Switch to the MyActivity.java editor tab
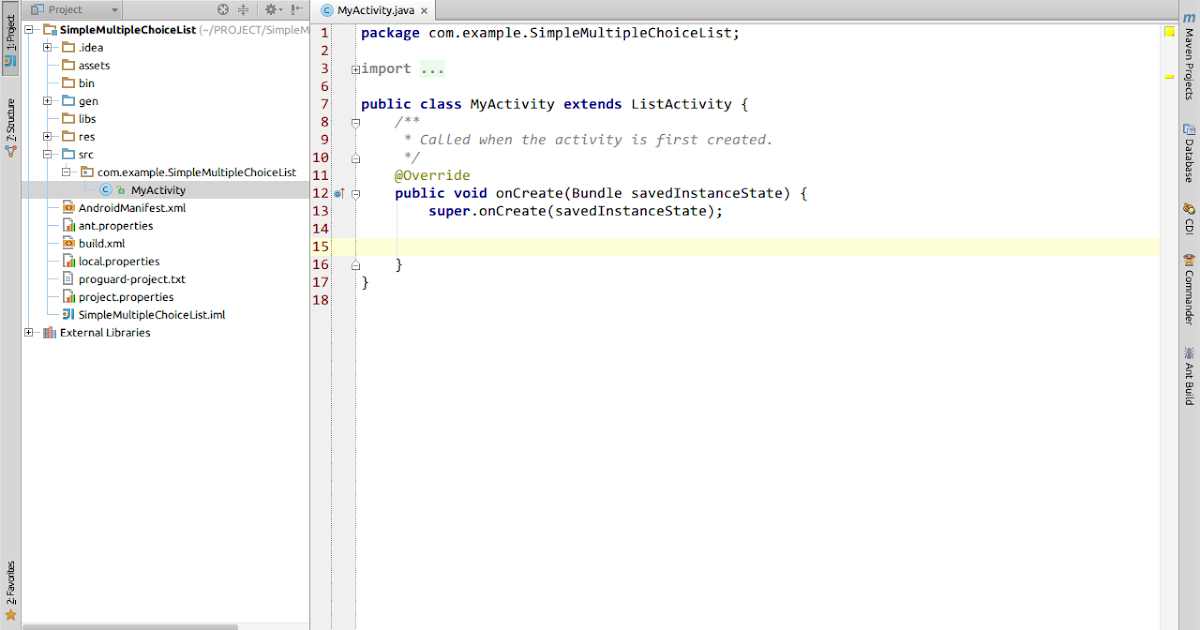 (x=375, y=10)
